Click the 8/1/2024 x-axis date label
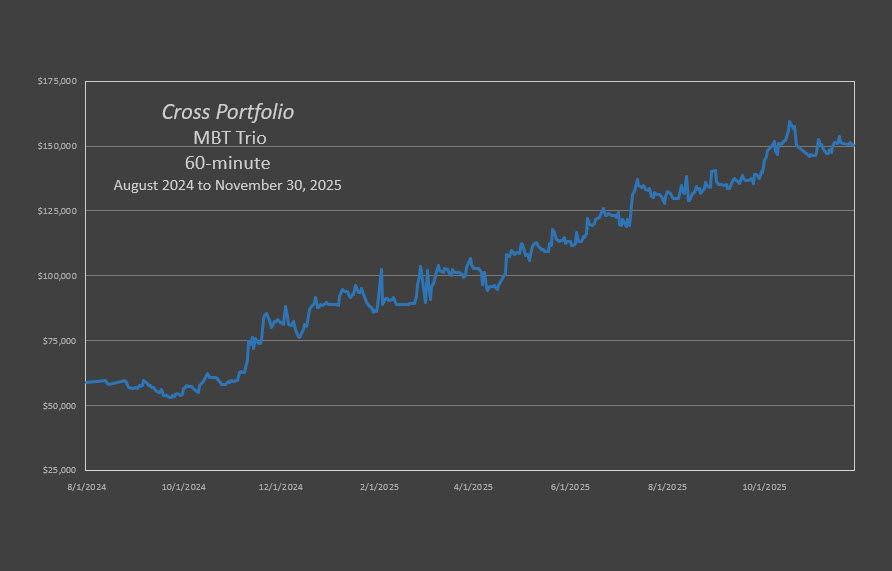892x571 pixels. [87, 487]
